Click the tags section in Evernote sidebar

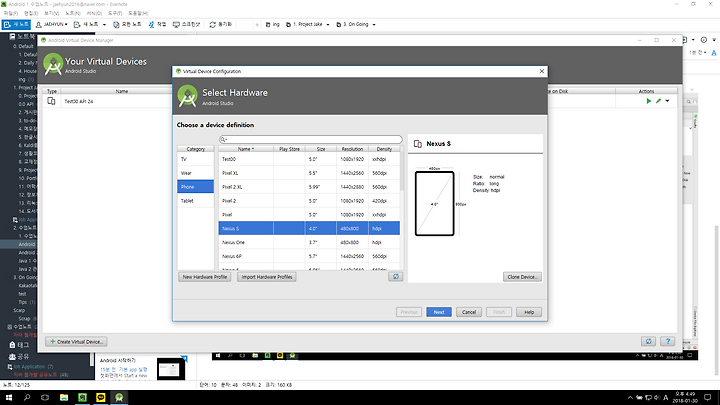click(19, 344)
